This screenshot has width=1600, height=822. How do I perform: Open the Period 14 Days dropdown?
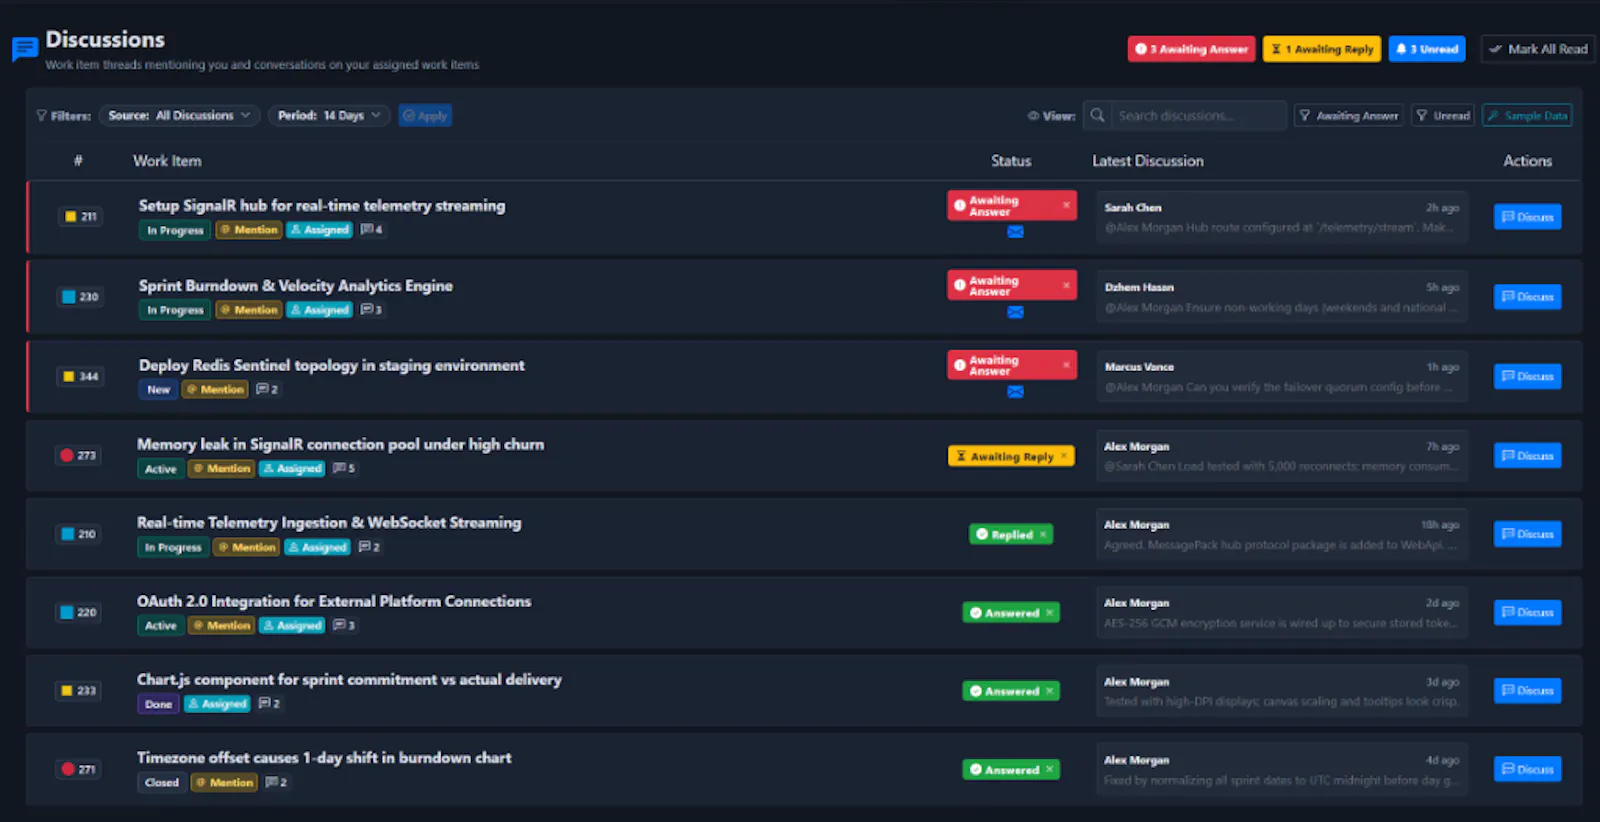(x=329, y=116)
